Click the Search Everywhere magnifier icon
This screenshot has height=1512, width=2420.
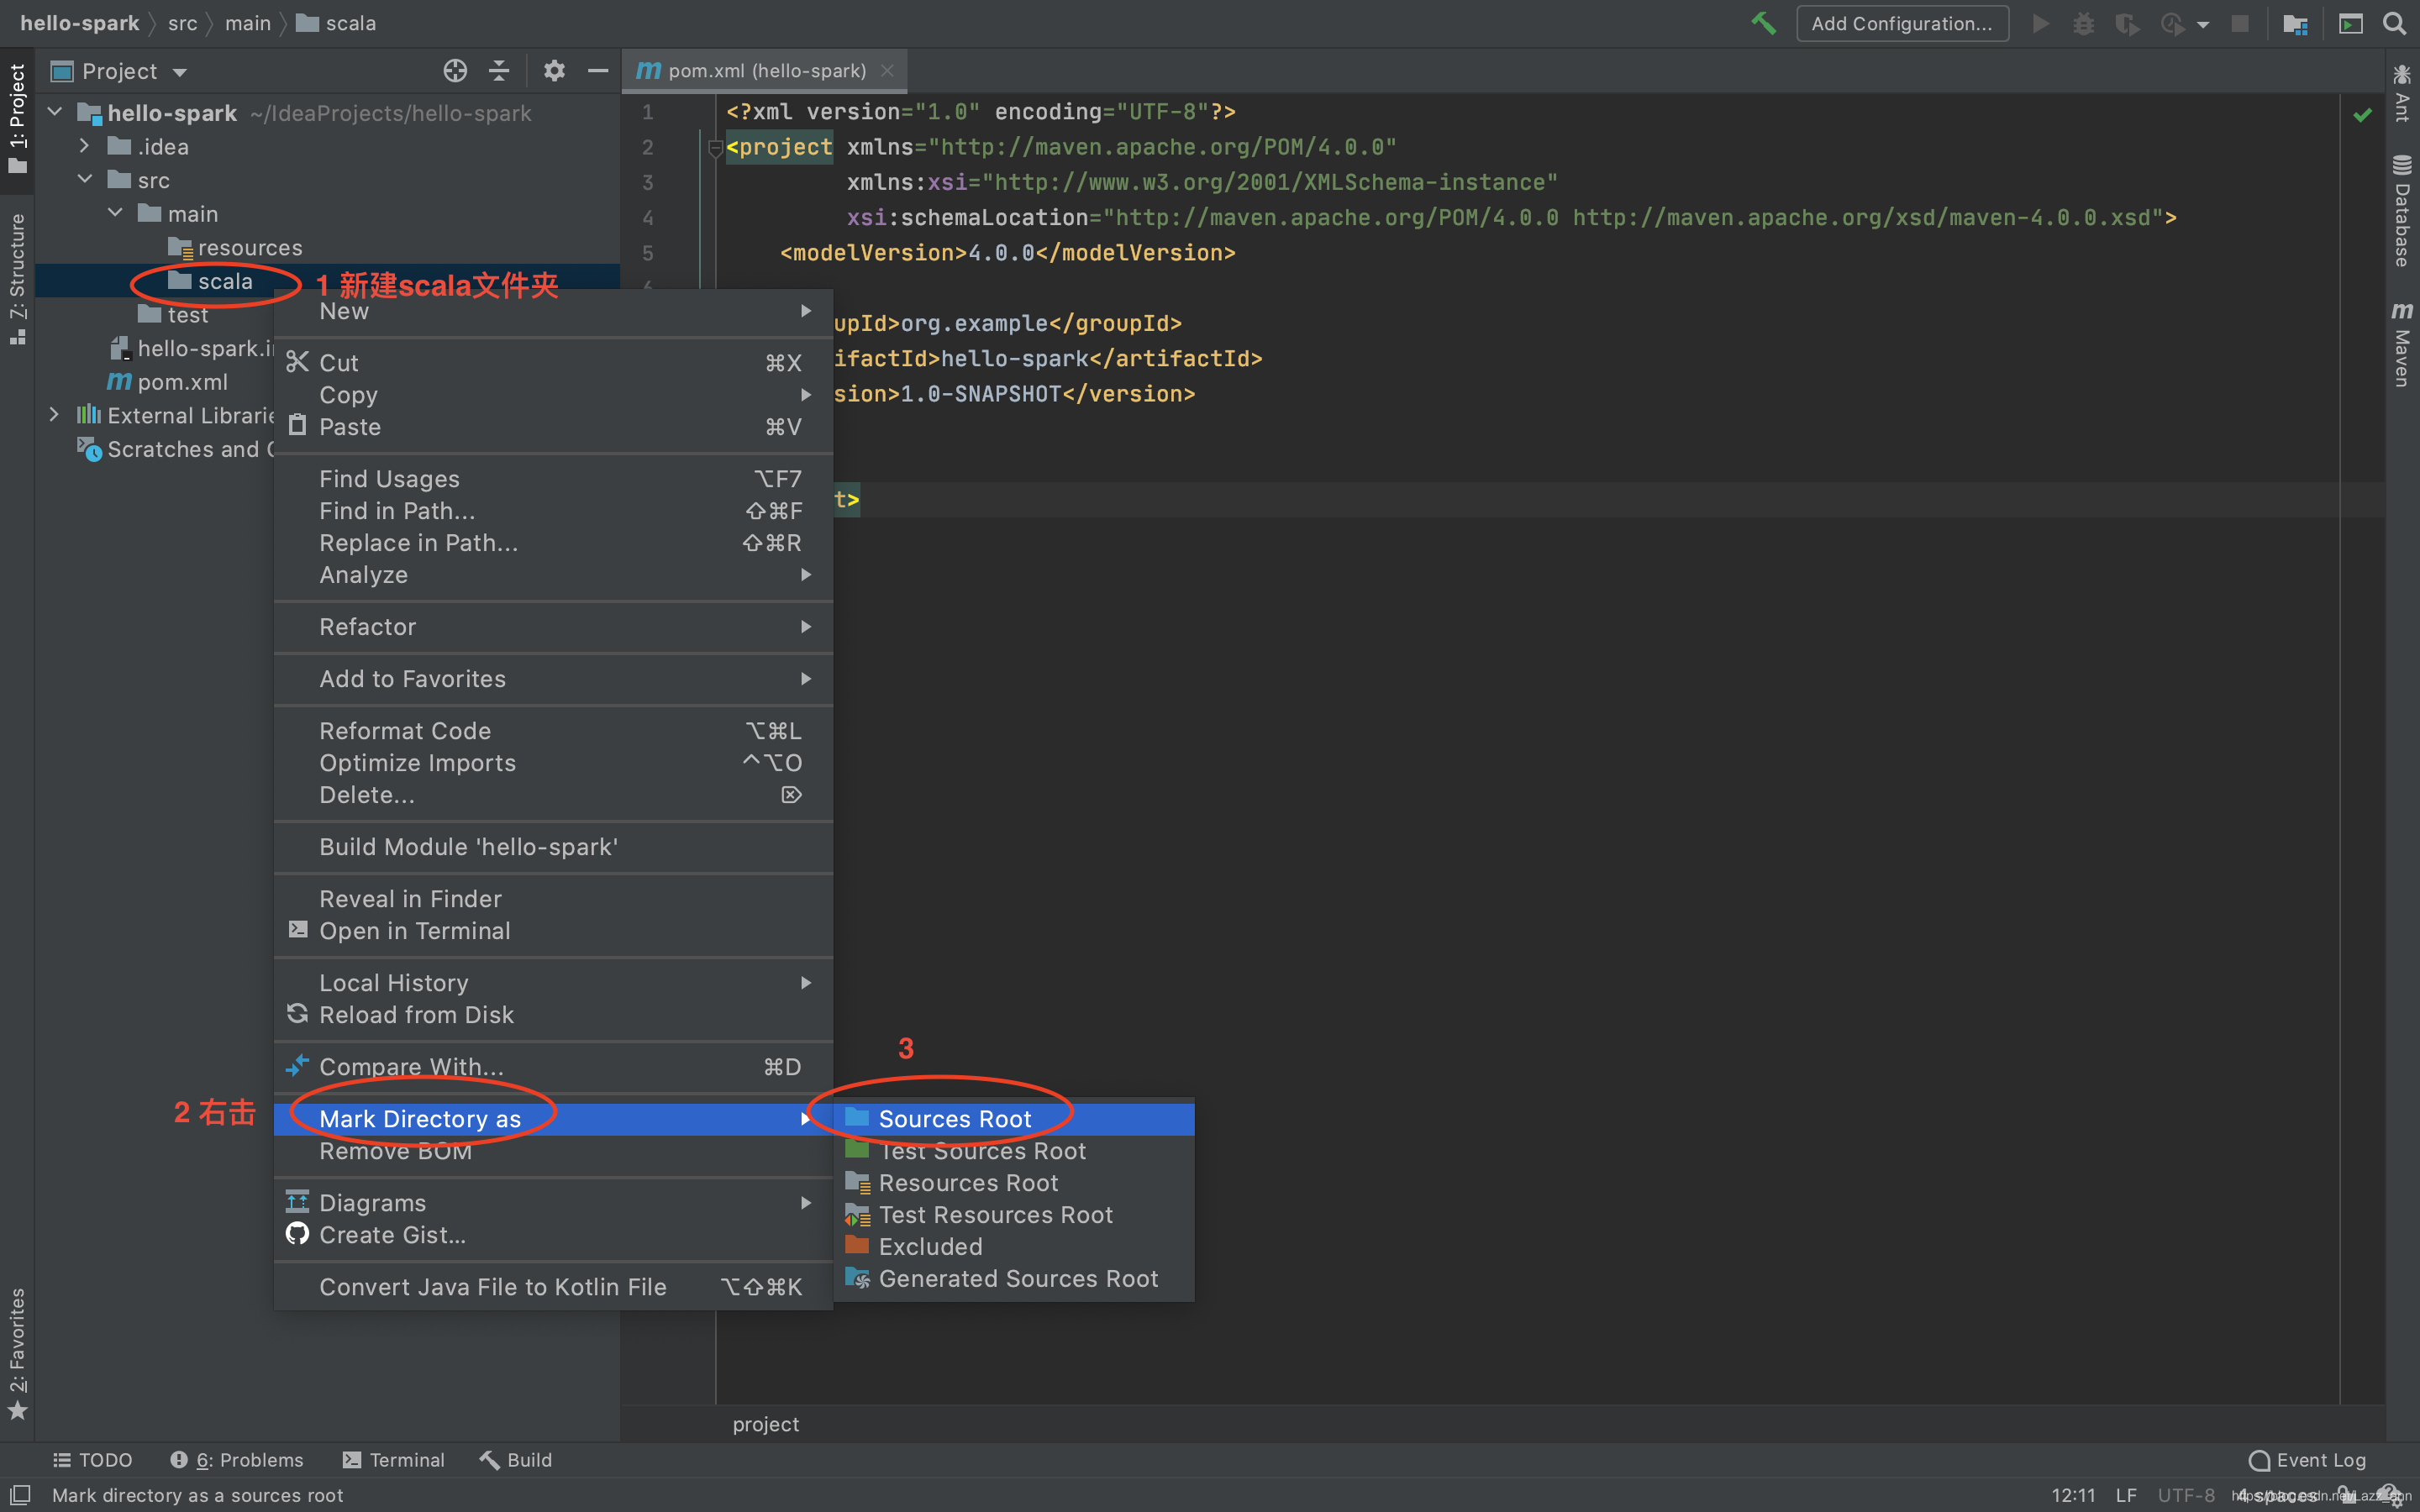2394,23
